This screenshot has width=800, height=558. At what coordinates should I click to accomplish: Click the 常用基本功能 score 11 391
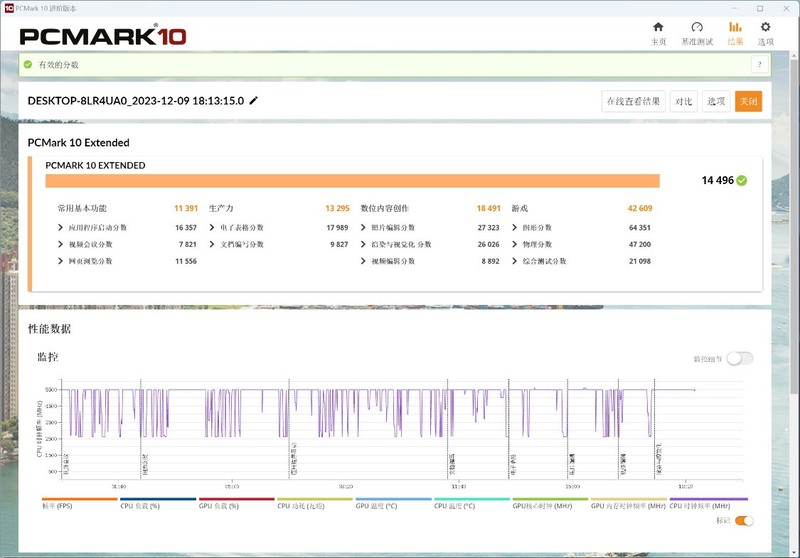[186, 208]
